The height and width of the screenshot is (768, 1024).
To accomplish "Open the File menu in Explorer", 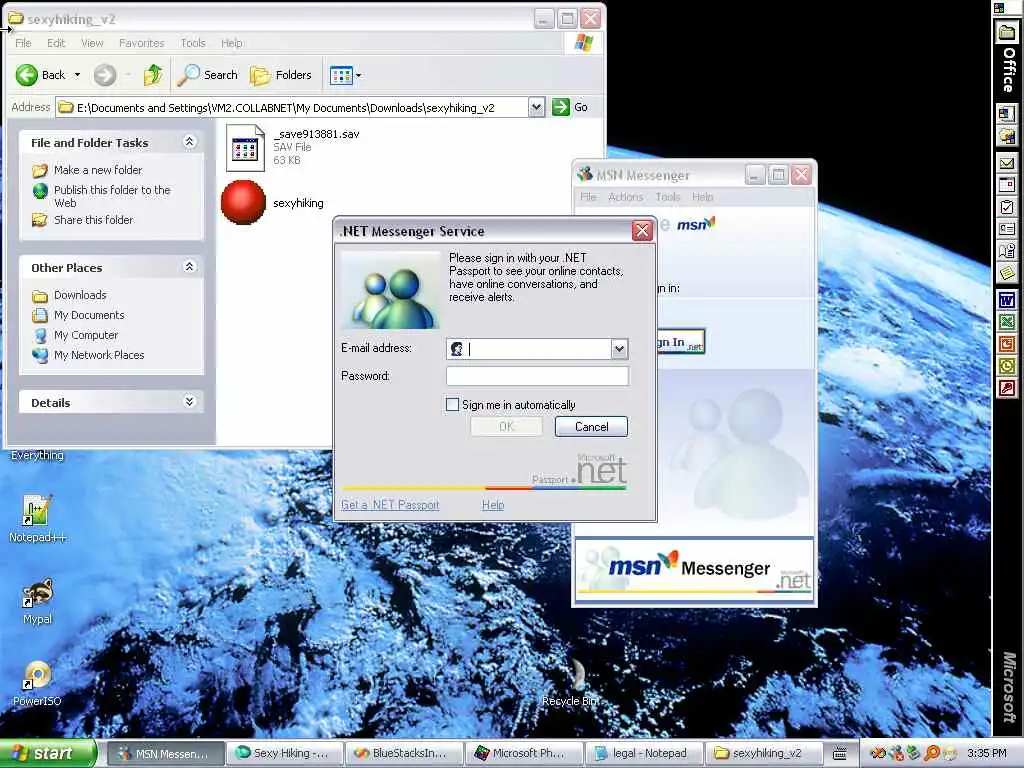I will click(23, 43).
